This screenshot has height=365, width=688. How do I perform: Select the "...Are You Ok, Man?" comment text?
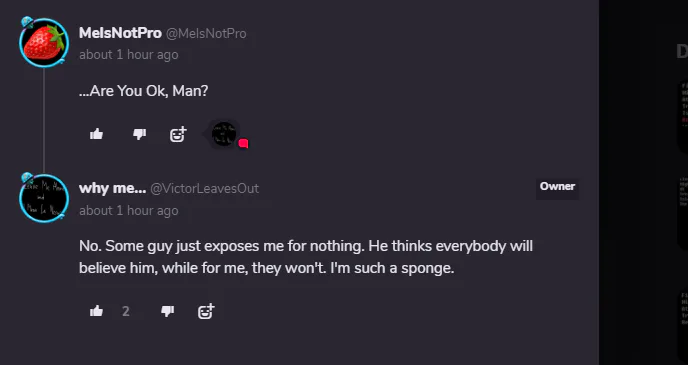coord(143,91)
